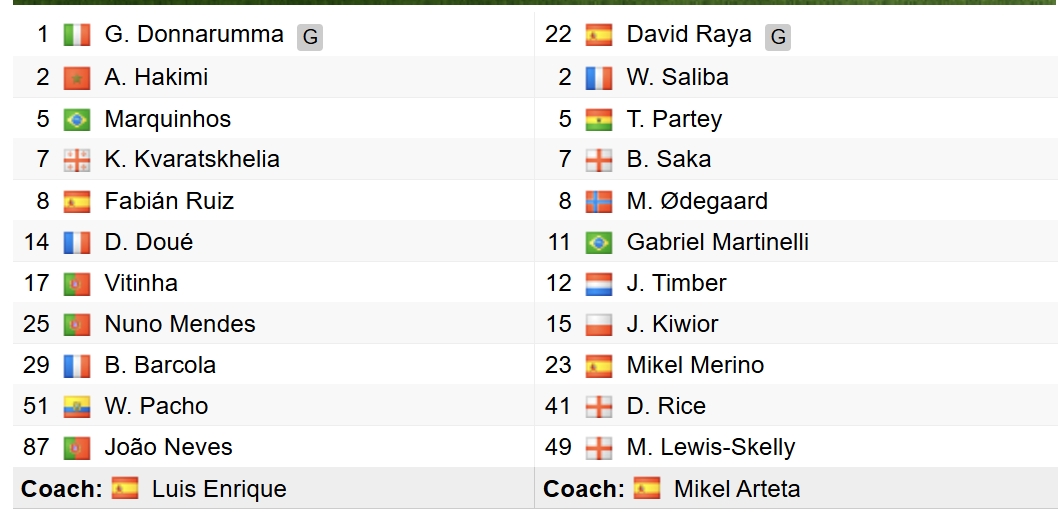Screen dimensions: 1058x513
Task: Open the Marquinhos player link
Action: tap(167, 119)
